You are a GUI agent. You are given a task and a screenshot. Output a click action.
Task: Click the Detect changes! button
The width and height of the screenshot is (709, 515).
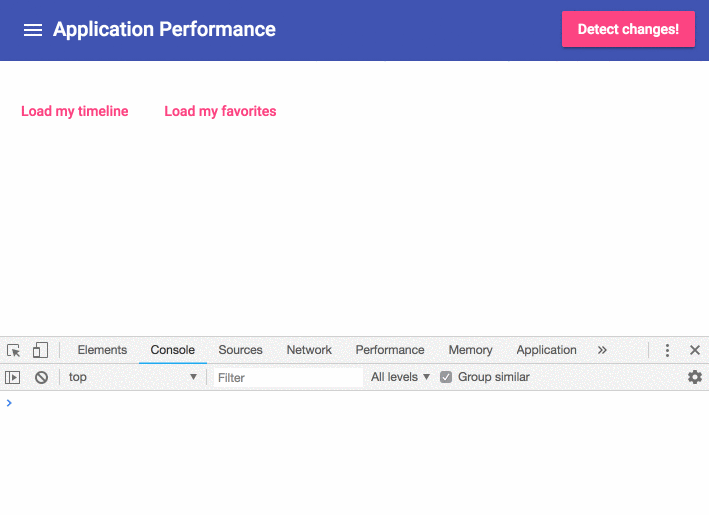628,29
